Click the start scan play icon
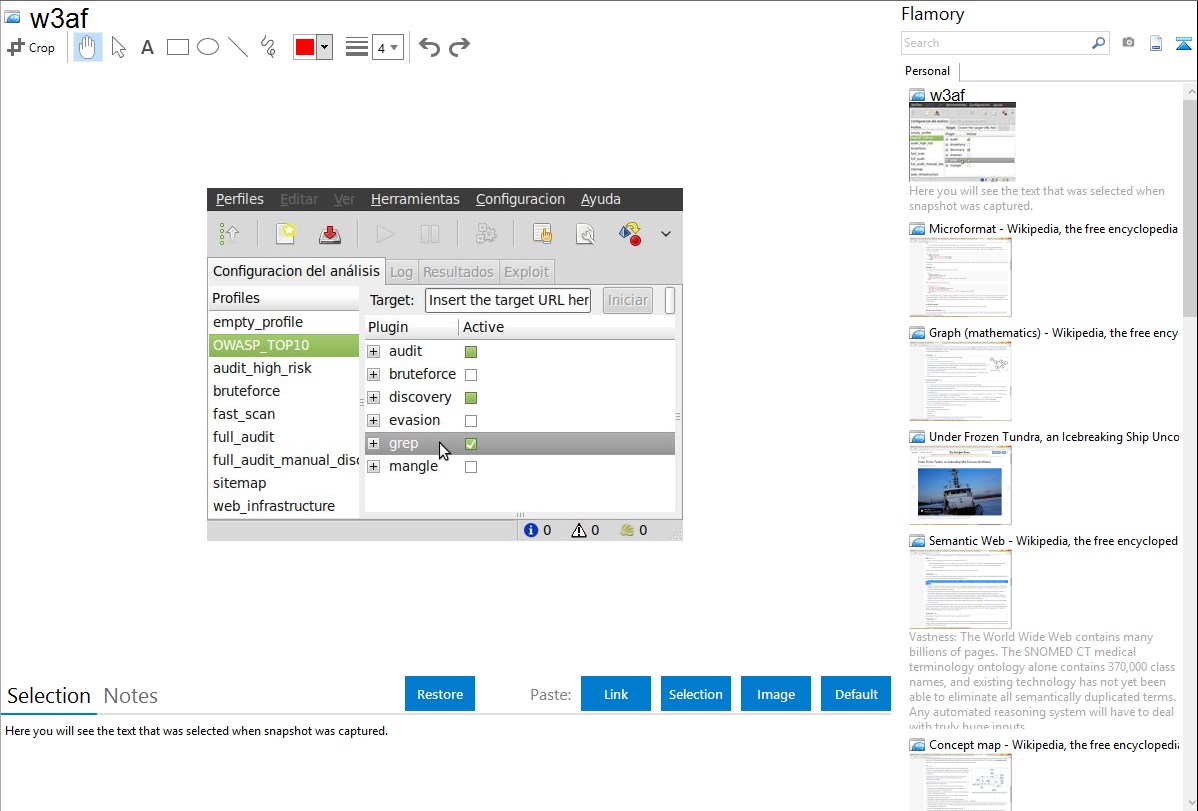The height and width of the screenshot is (811, 1198). click(x=385, y=234)
